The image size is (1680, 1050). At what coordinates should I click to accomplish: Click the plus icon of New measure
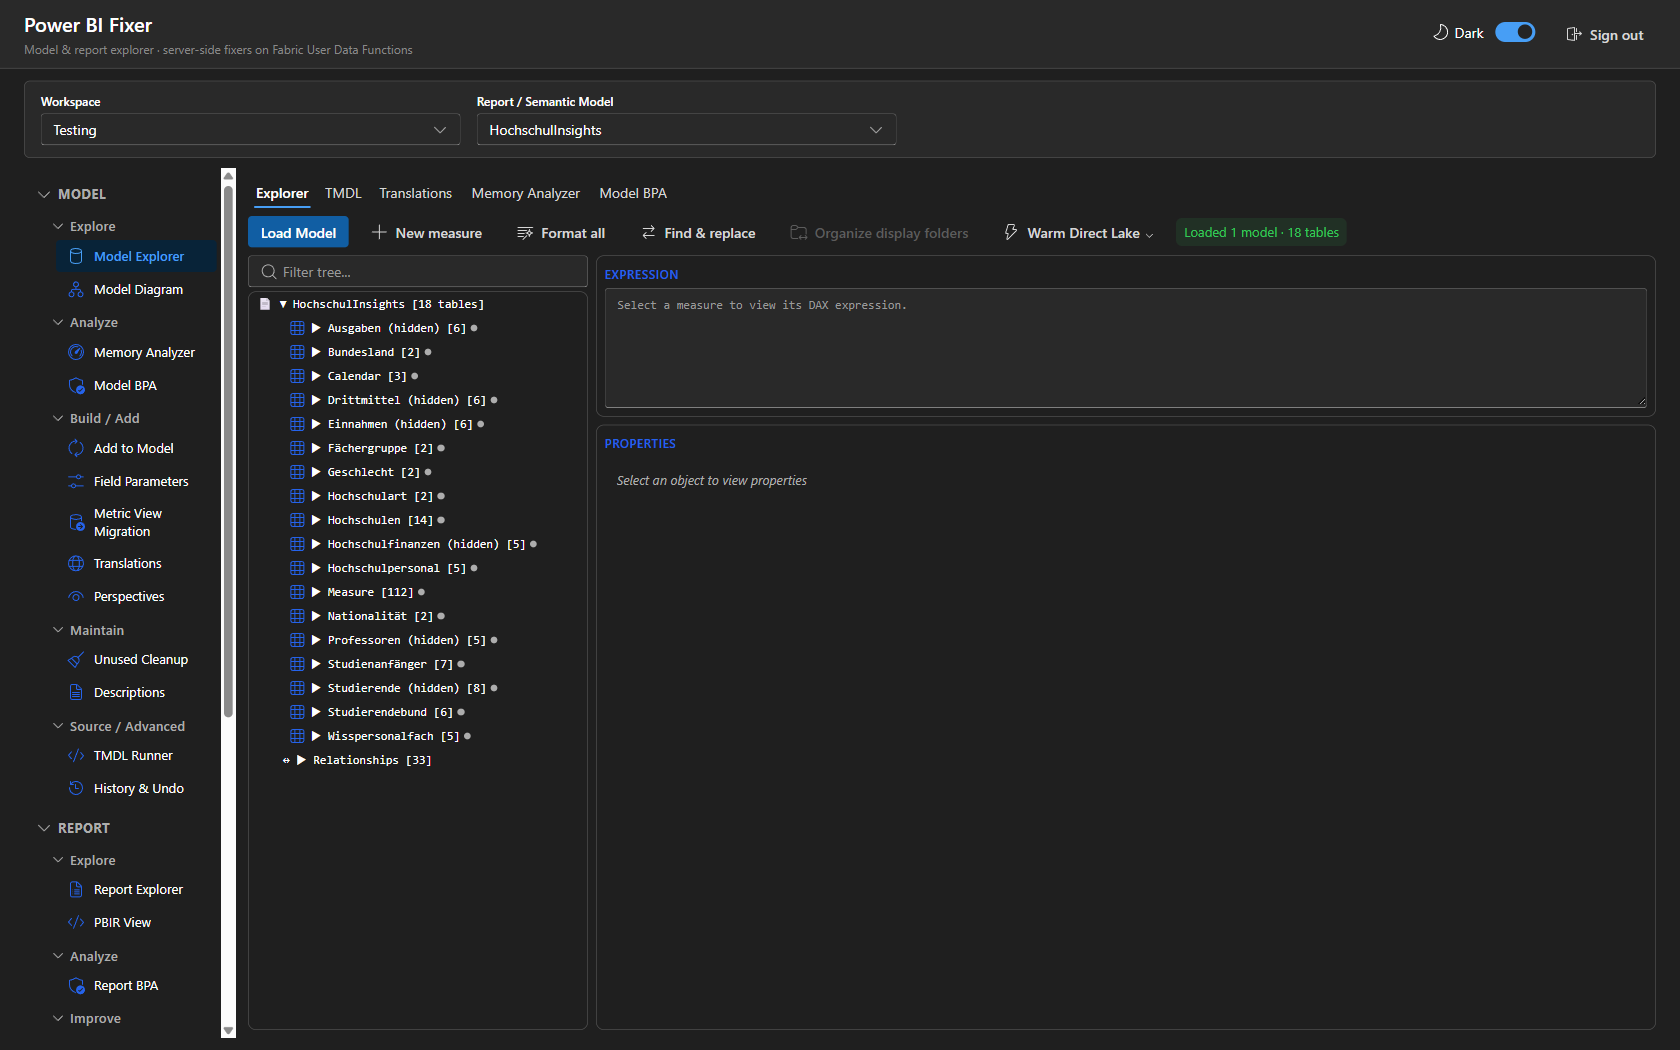pos(379,232)
